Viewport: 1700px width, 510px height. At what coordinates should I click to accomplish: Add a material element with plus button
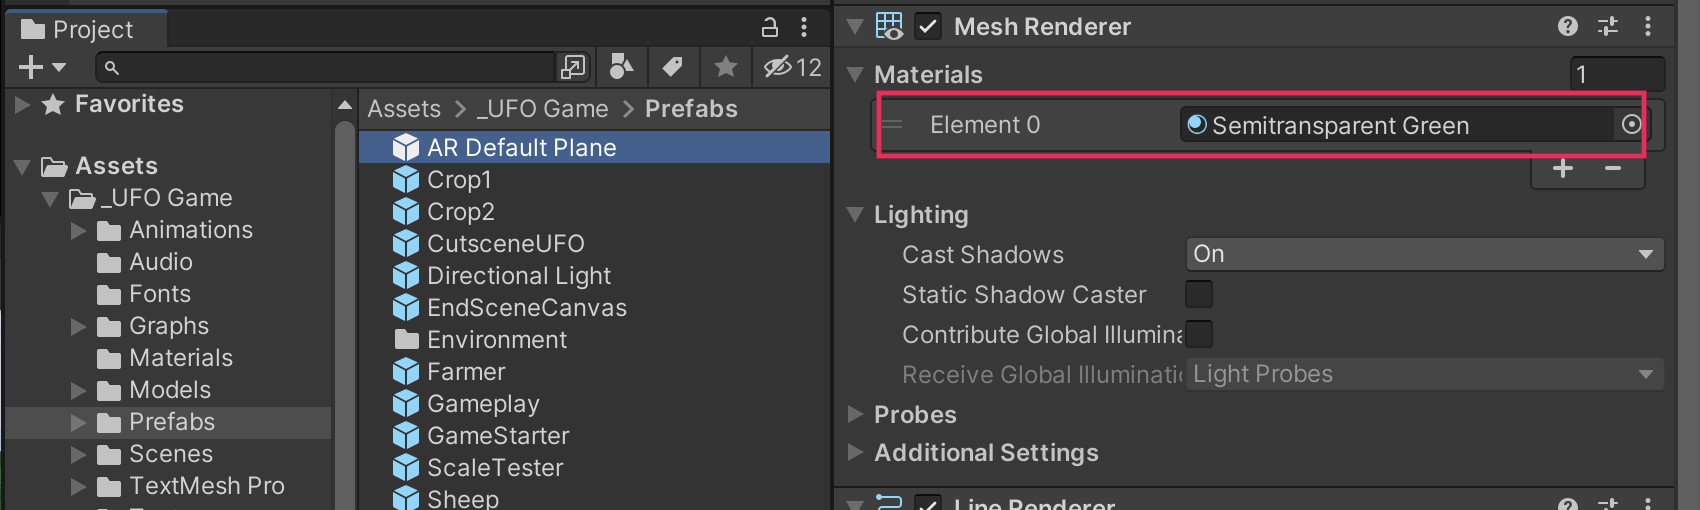pos(1563,169)
